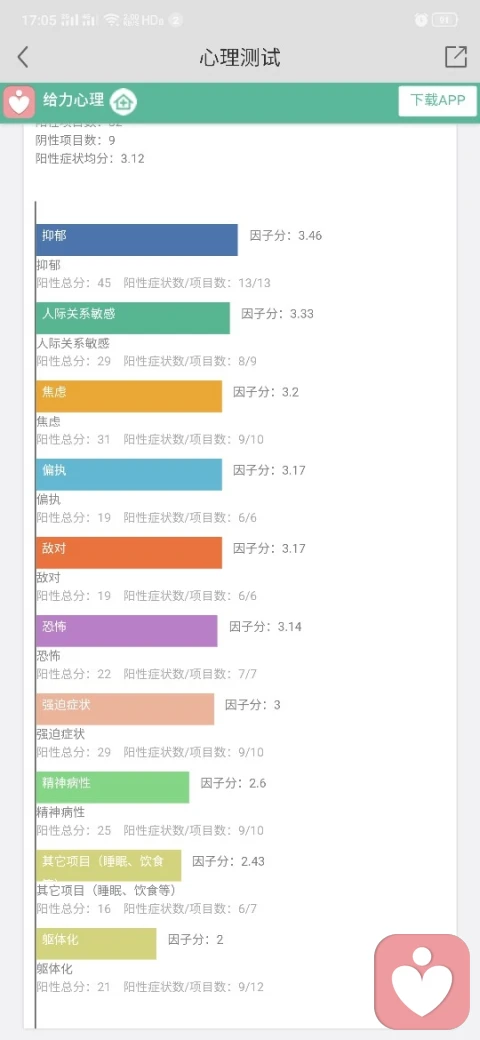
Task: Tap the light blue 偏执 bar
Action: click(129, 474)
